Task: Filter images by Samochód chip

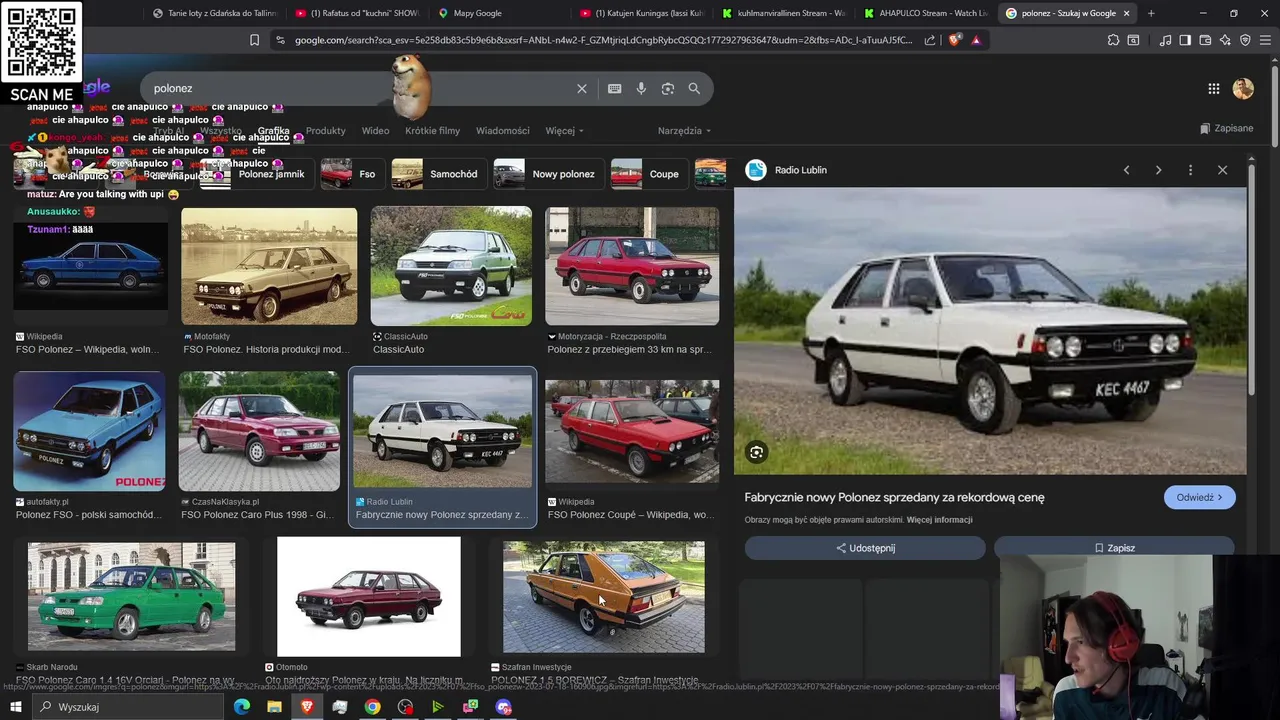Action: 437,174
